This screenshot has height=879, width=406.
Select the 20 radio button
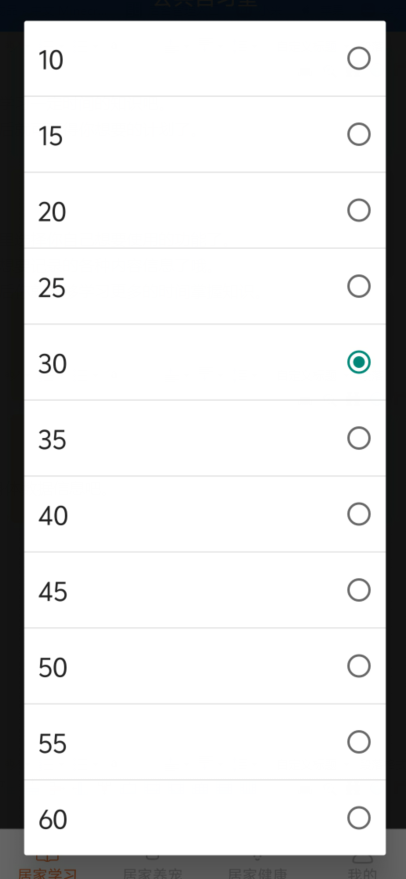click(x=359, y=210)
